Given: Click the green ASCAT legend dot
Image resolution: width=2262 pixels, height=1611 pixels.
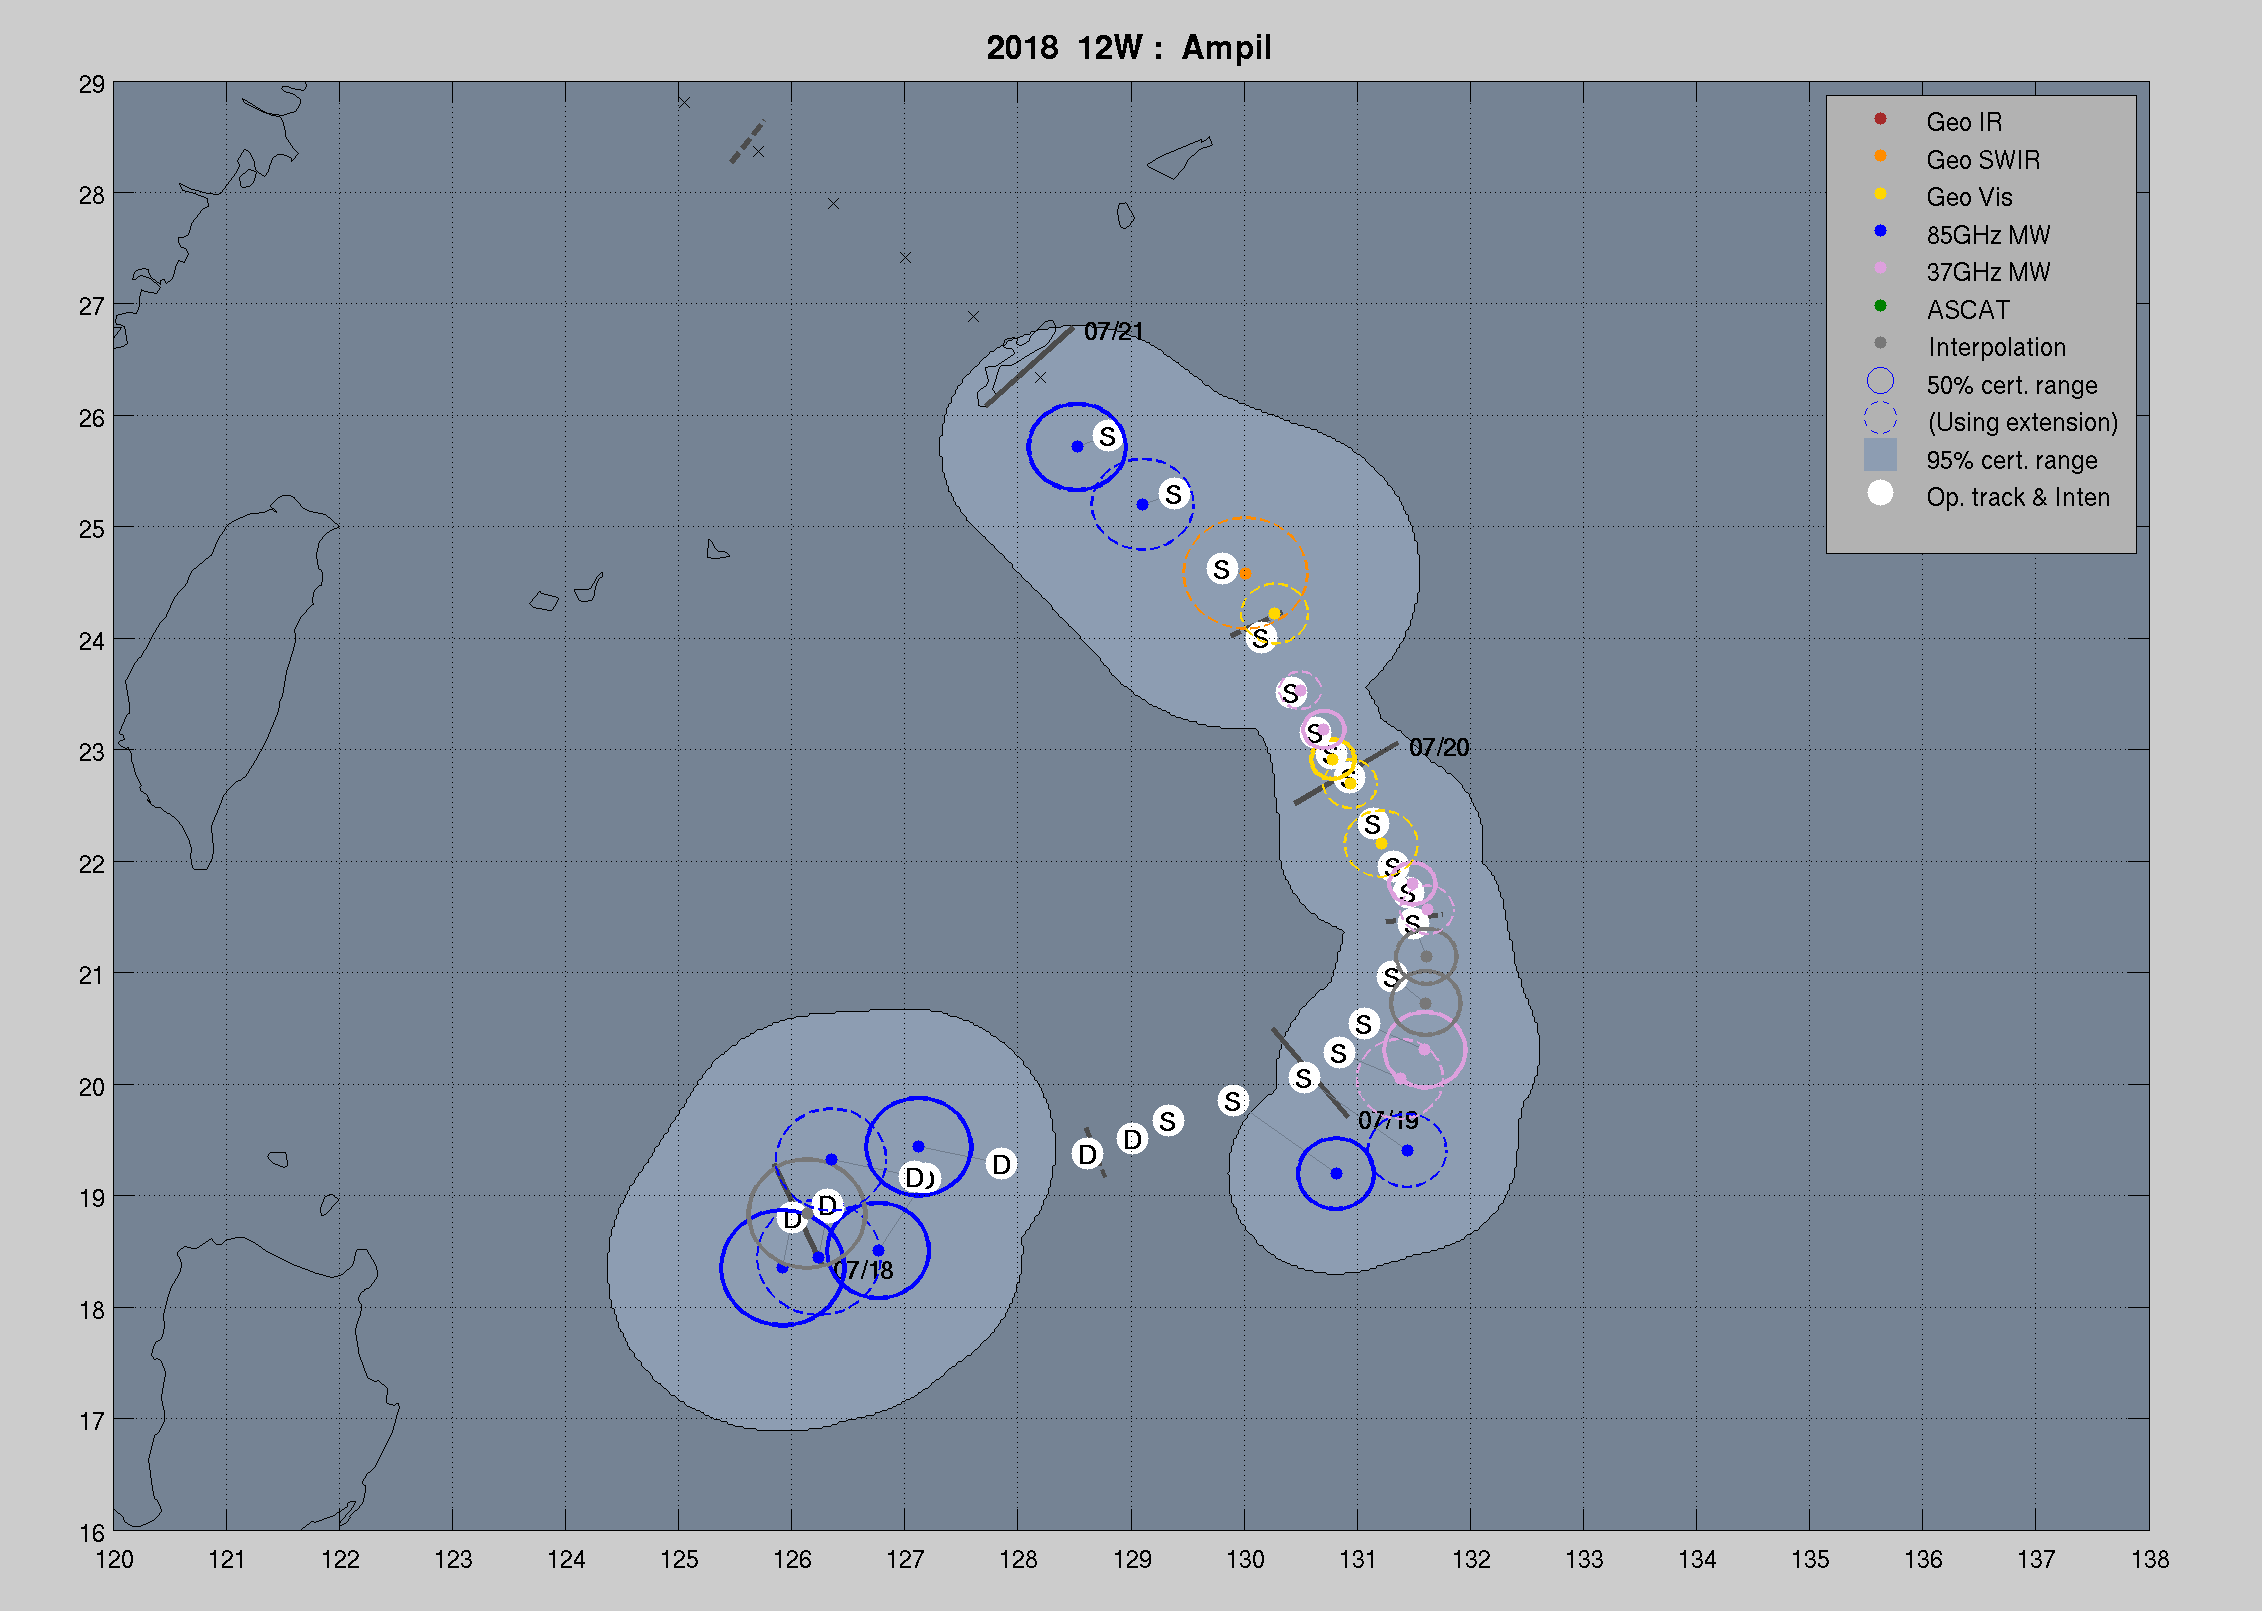Looking at the screenshot, I should pos(1880,306).
